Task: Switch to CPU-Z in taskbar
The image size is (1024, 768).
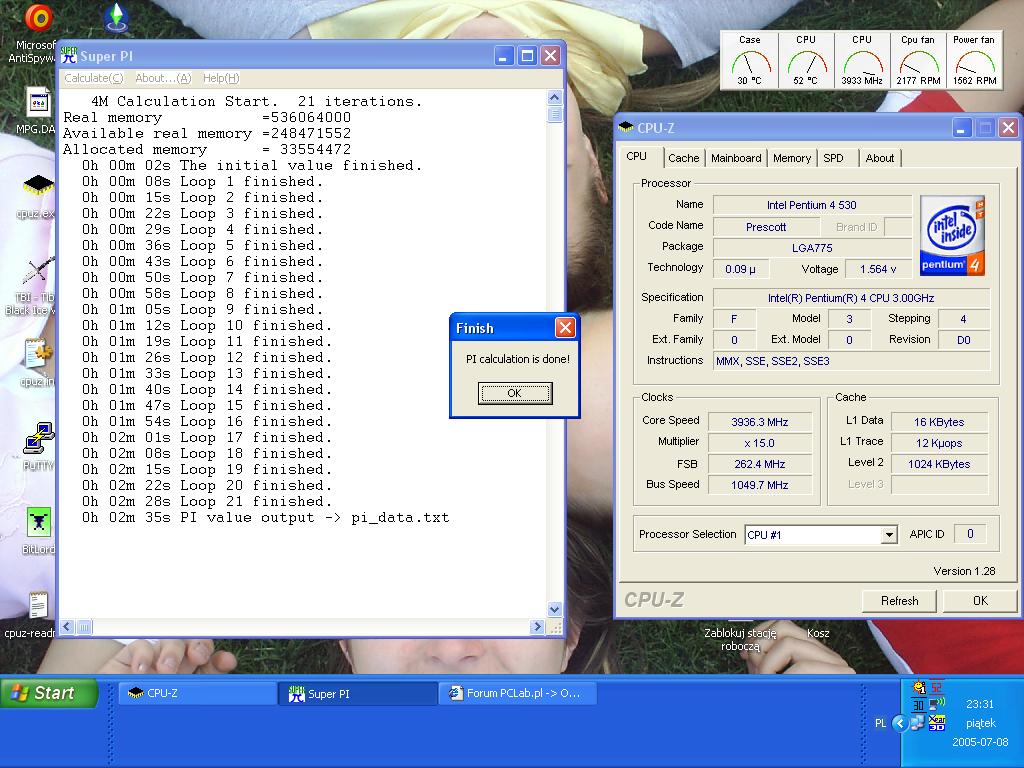Action: [x=197, y=694]
